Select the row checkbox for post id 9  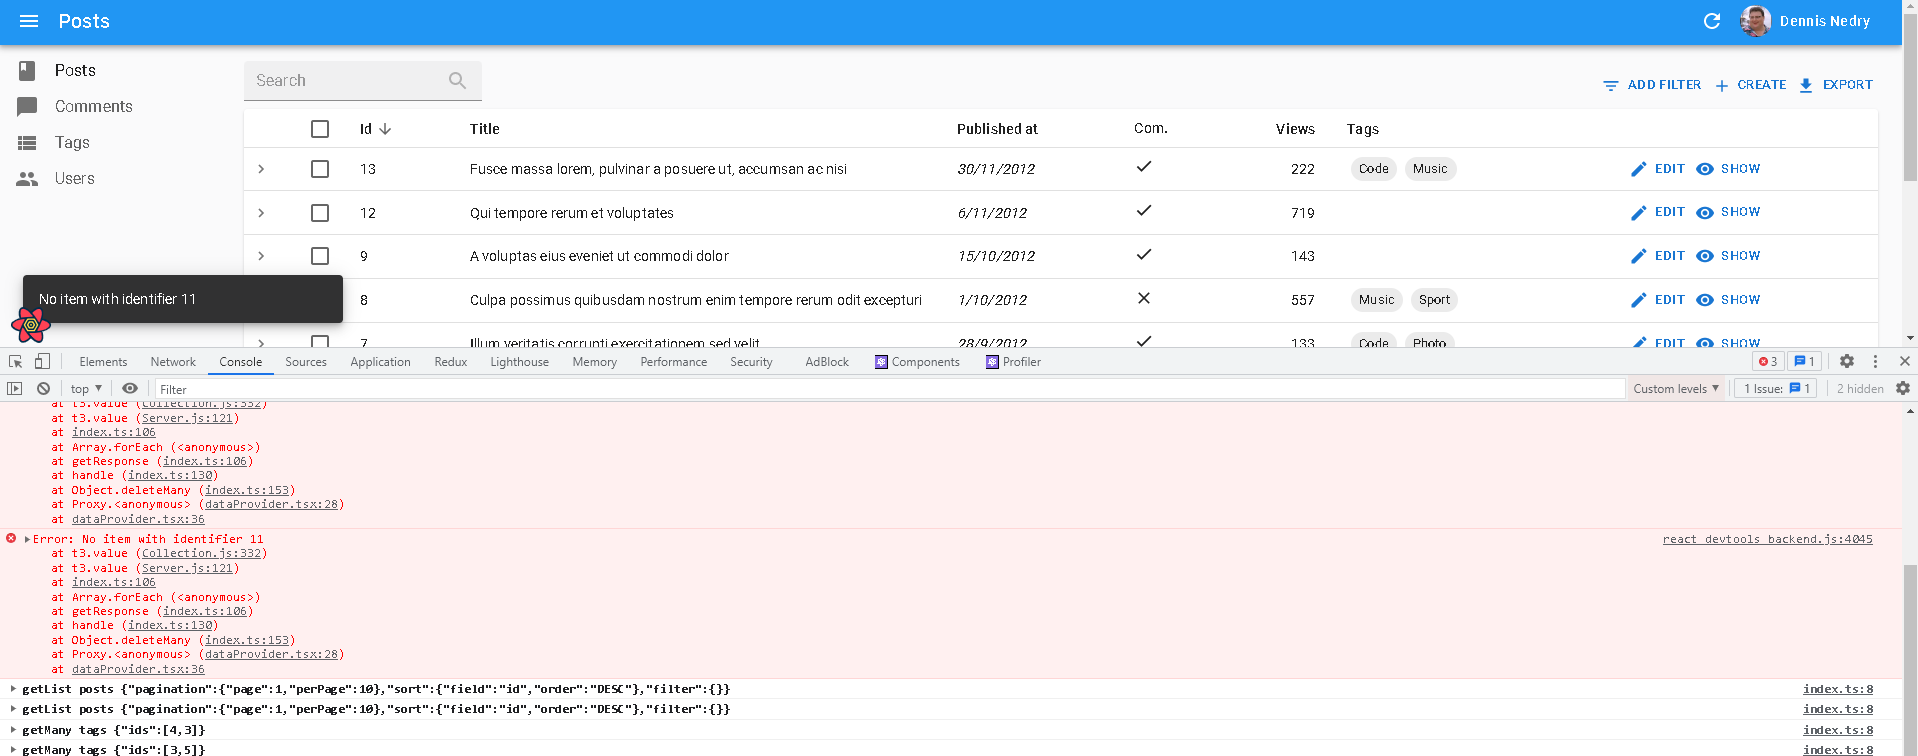320,256
